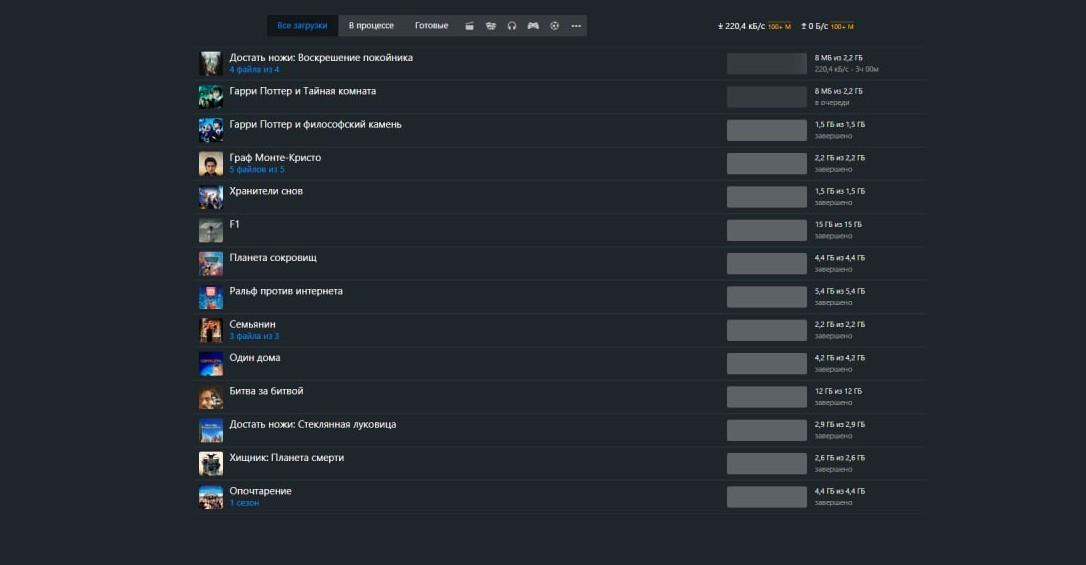The image size is (1086, 565).
Task: Switch to the Все загрузки tab
Action: click(302, 26)
